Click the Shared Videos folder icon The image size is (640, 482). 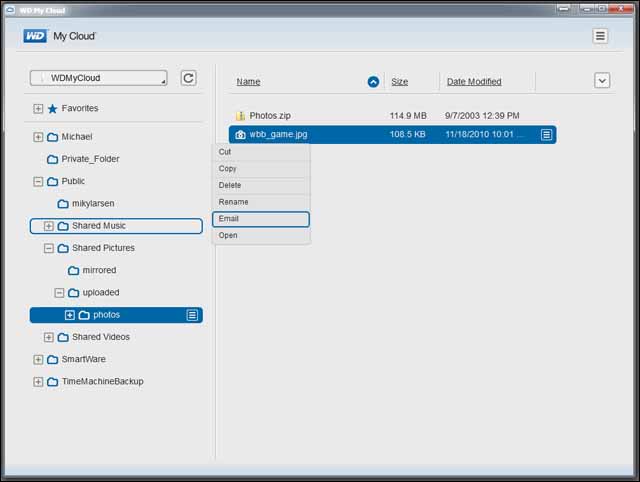pos(63,337)
